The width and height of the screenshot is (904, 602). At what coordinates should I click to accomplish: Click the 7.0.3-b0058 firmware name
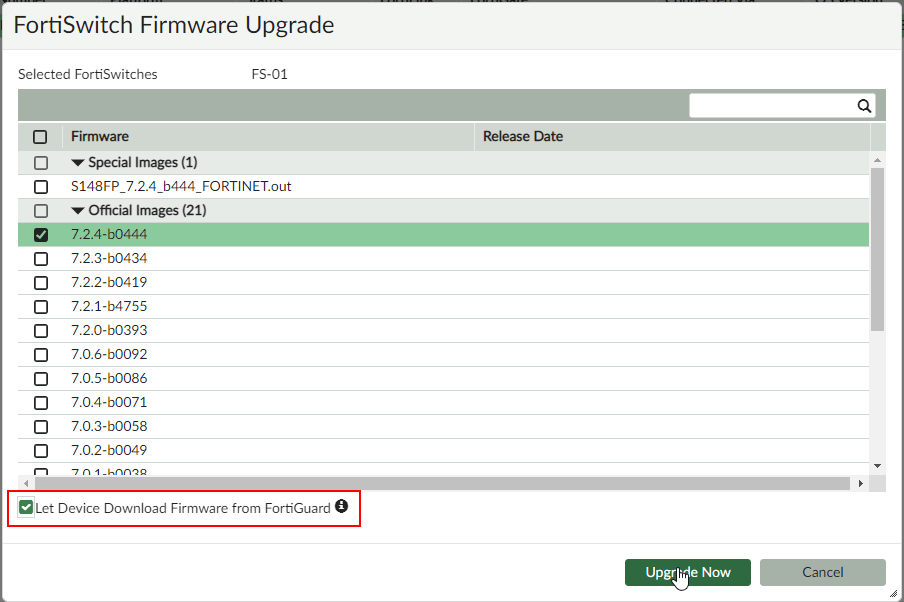[109, 427]
